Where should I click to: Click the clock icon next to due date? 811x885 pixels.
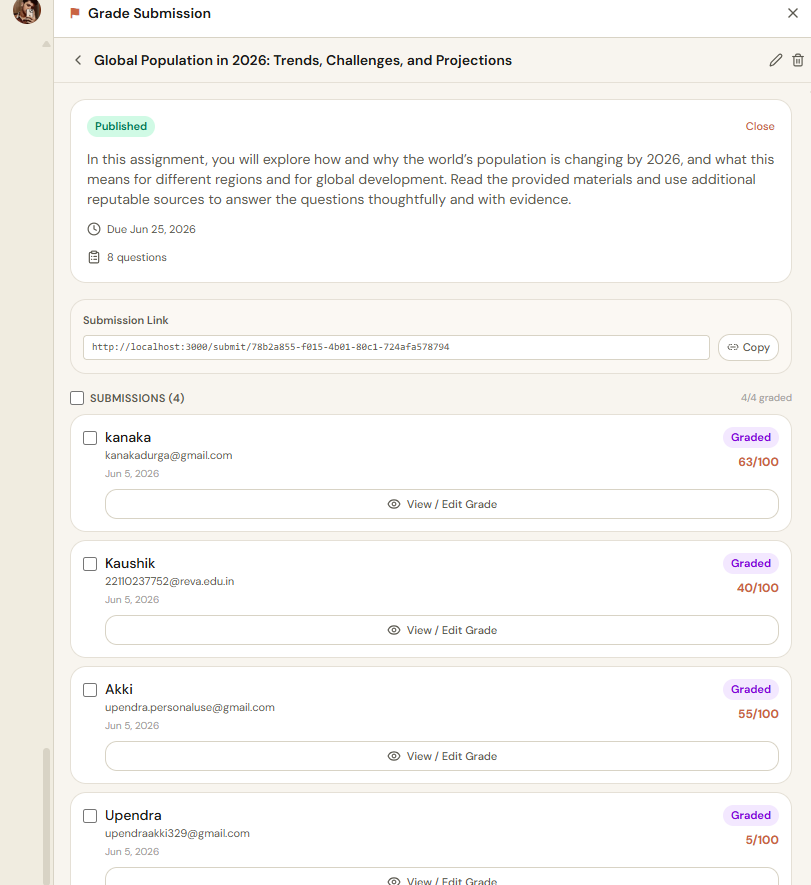point(94,229)
